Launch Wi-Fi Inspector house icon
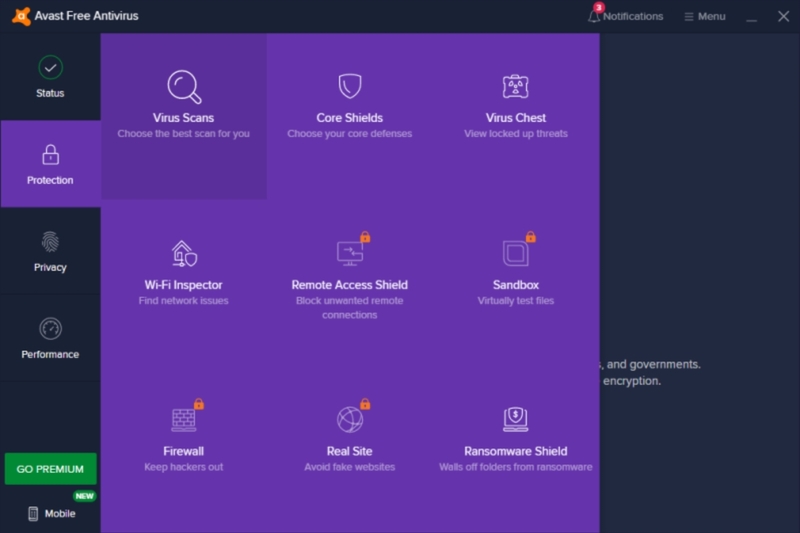 184,253
